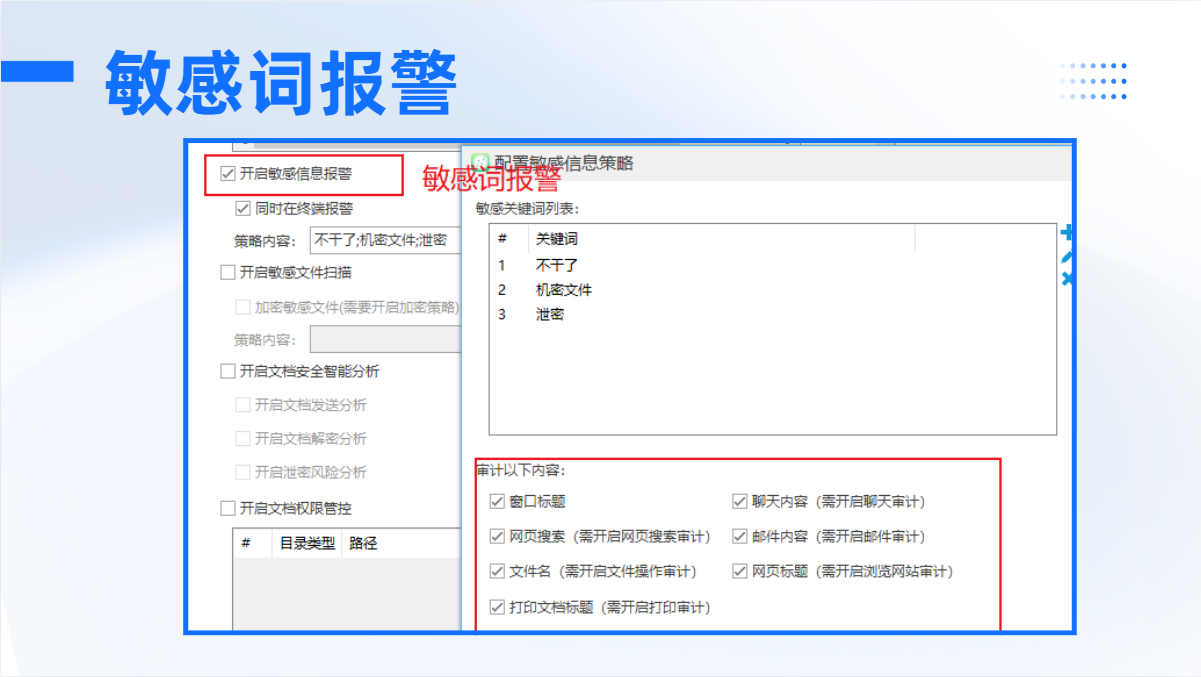
Task: Click the 路径 column header
Action: click(x=363, y=544)
